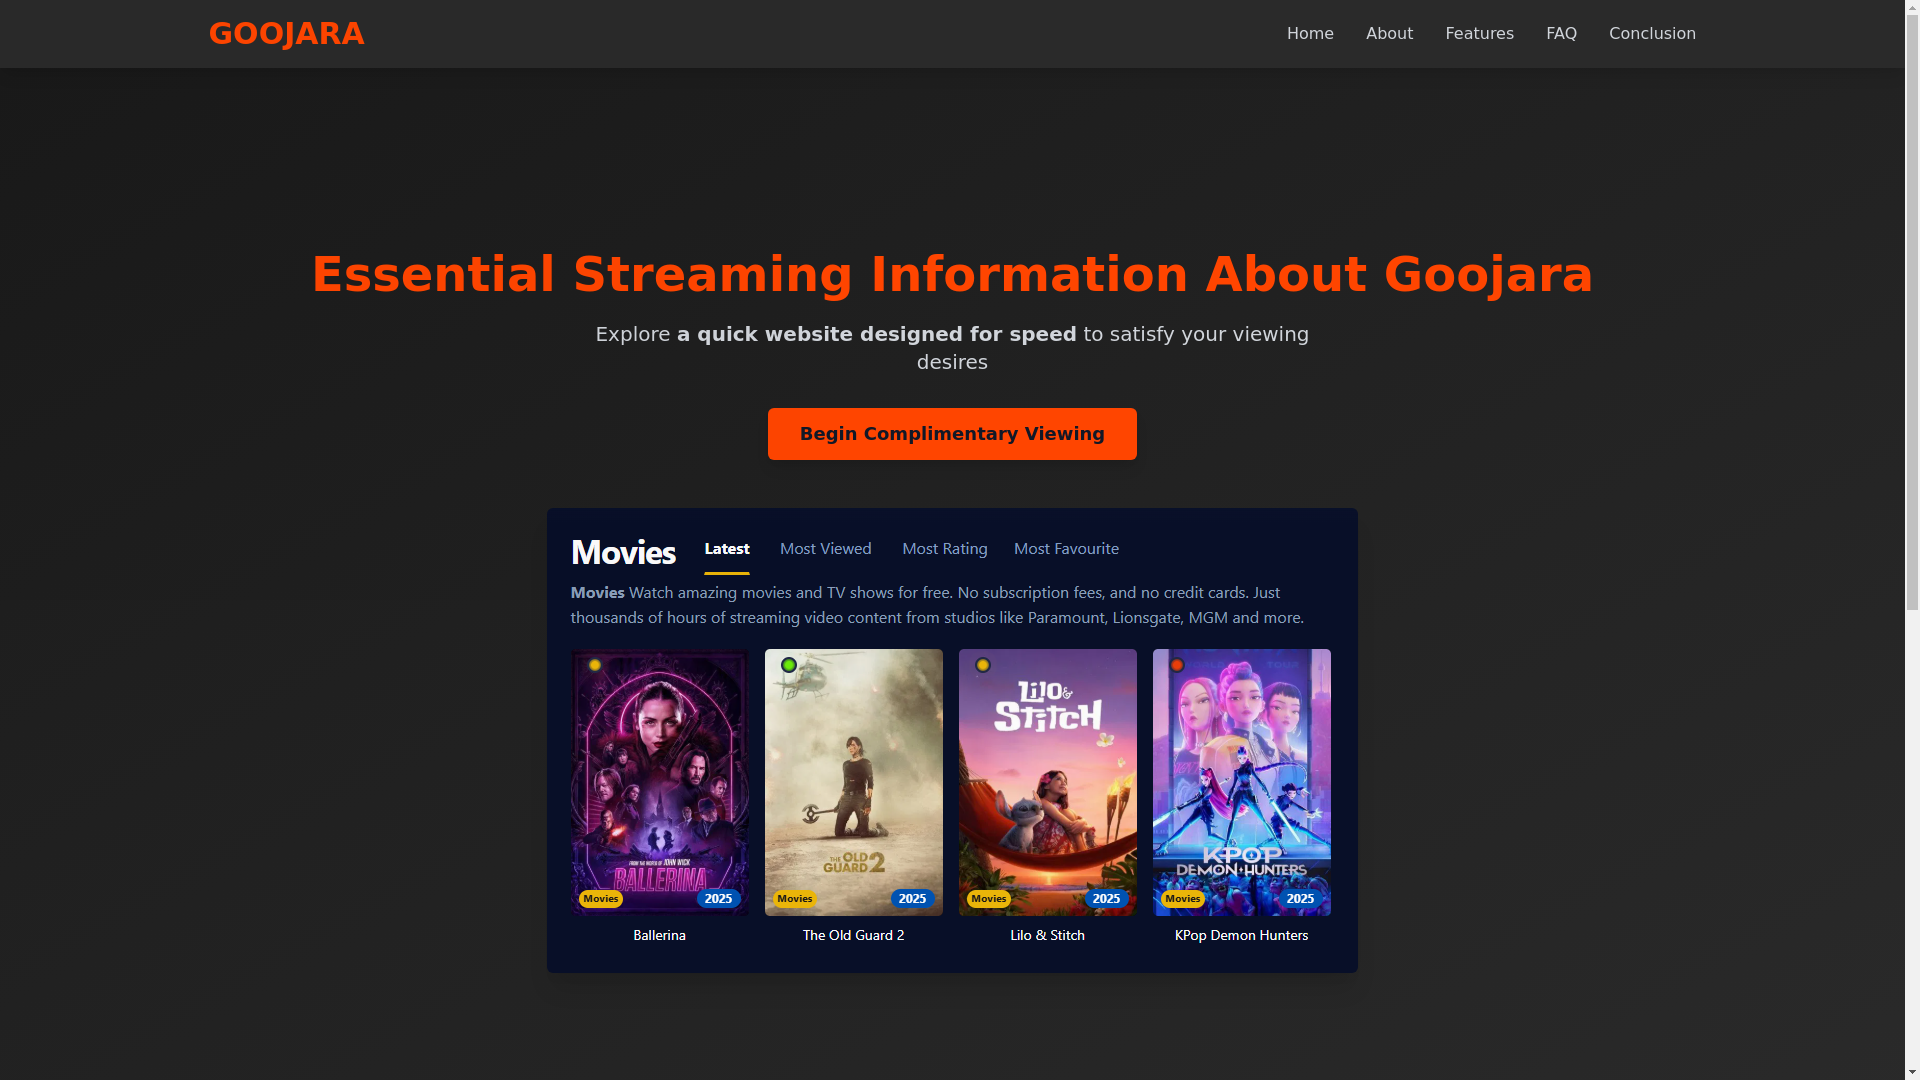This screenshot has width=1920, height=1080.
Task: Click The Old Guard 2 title text
Action: click(853, 936)
